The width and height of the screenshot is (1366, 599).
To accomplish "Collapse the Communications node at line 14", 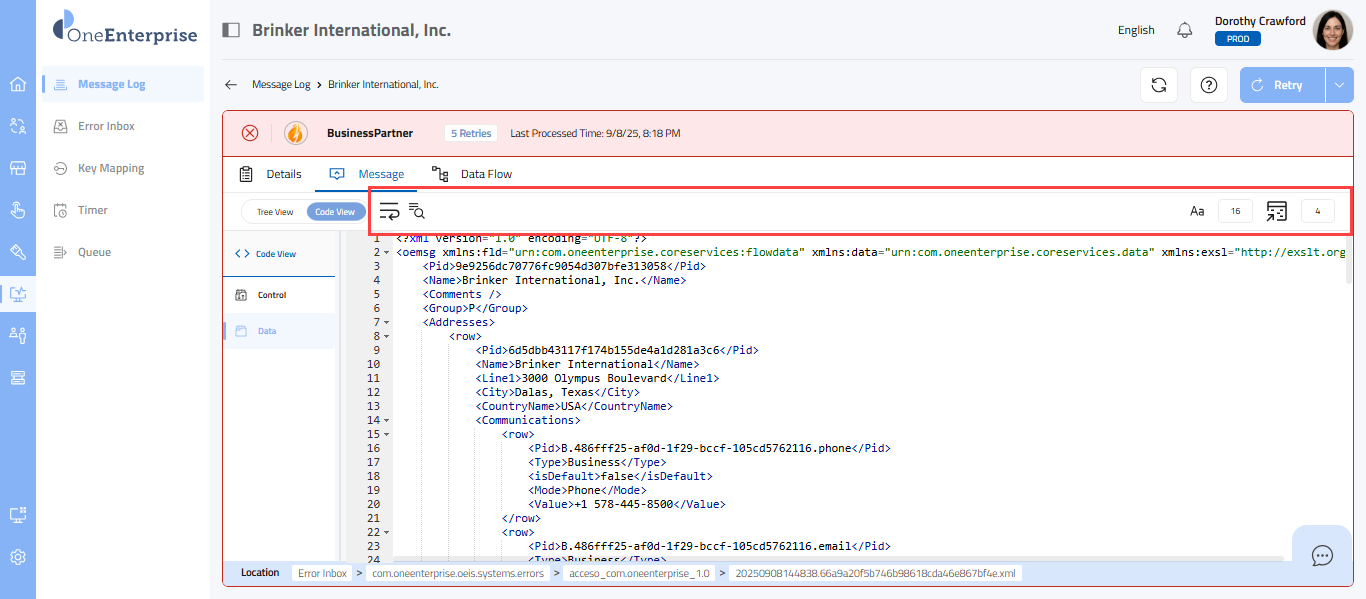I will tap(387, 421).
